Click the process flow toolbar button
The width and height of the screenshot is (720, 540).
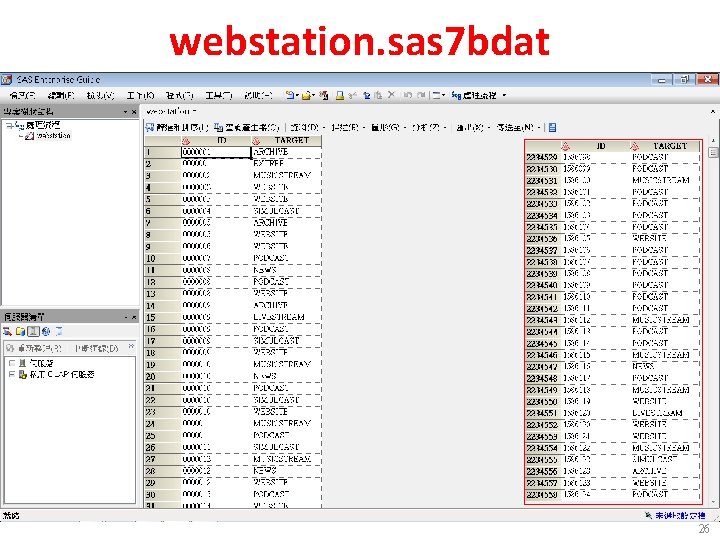[x=474, y=95]
